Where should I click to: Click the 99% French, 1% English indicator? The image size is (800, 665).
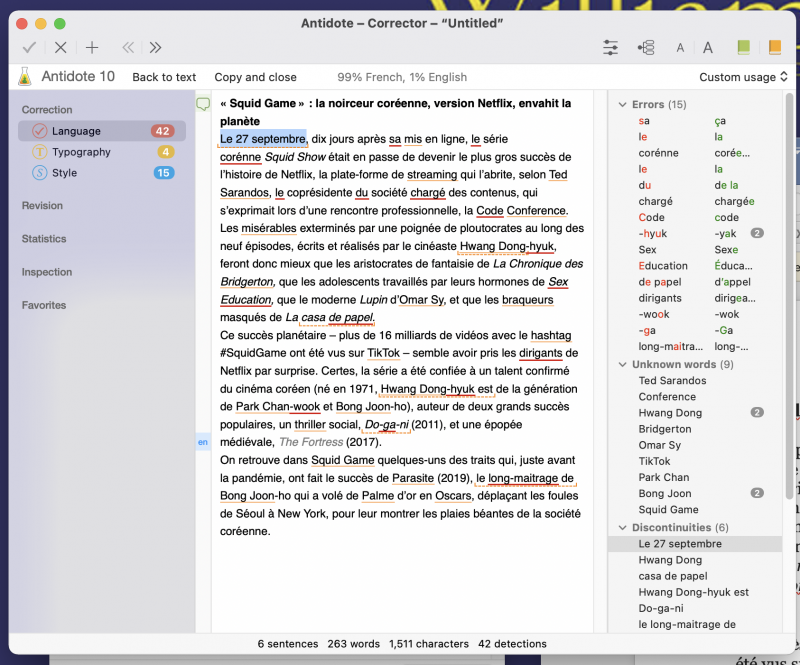402,77
